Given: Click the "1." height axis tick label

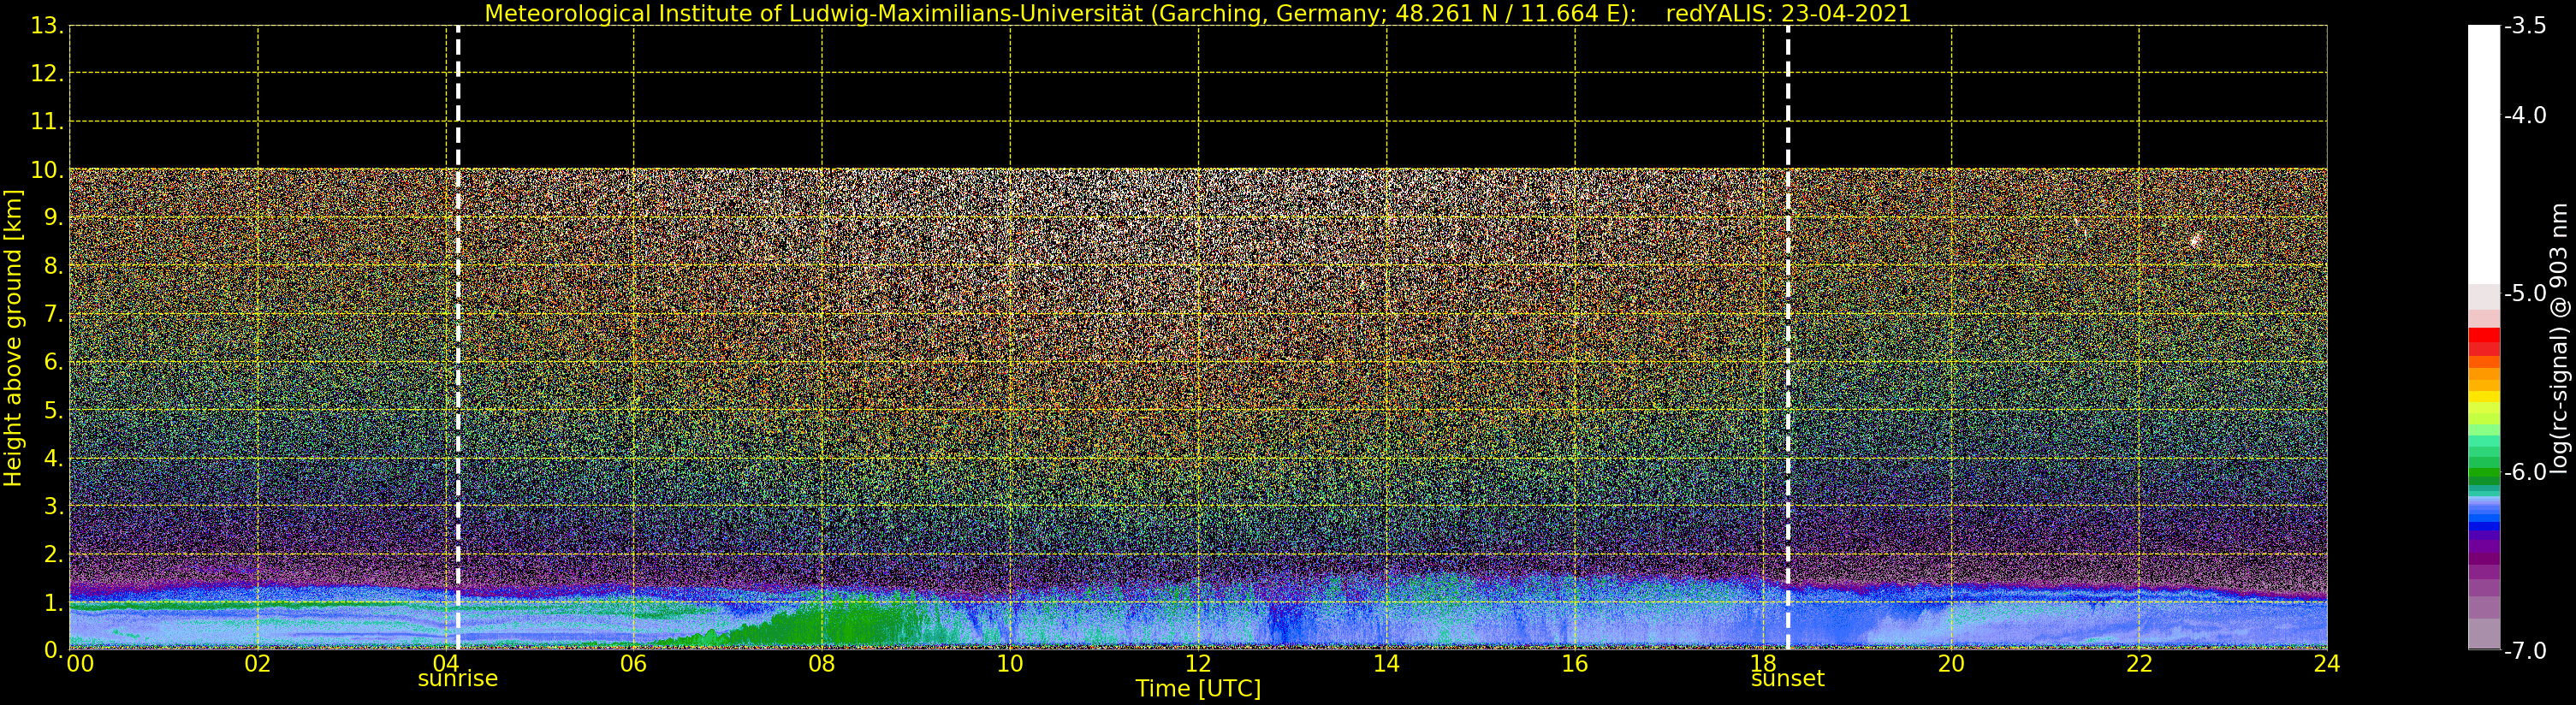Looking at the screenshot, I should click(54, 602).
